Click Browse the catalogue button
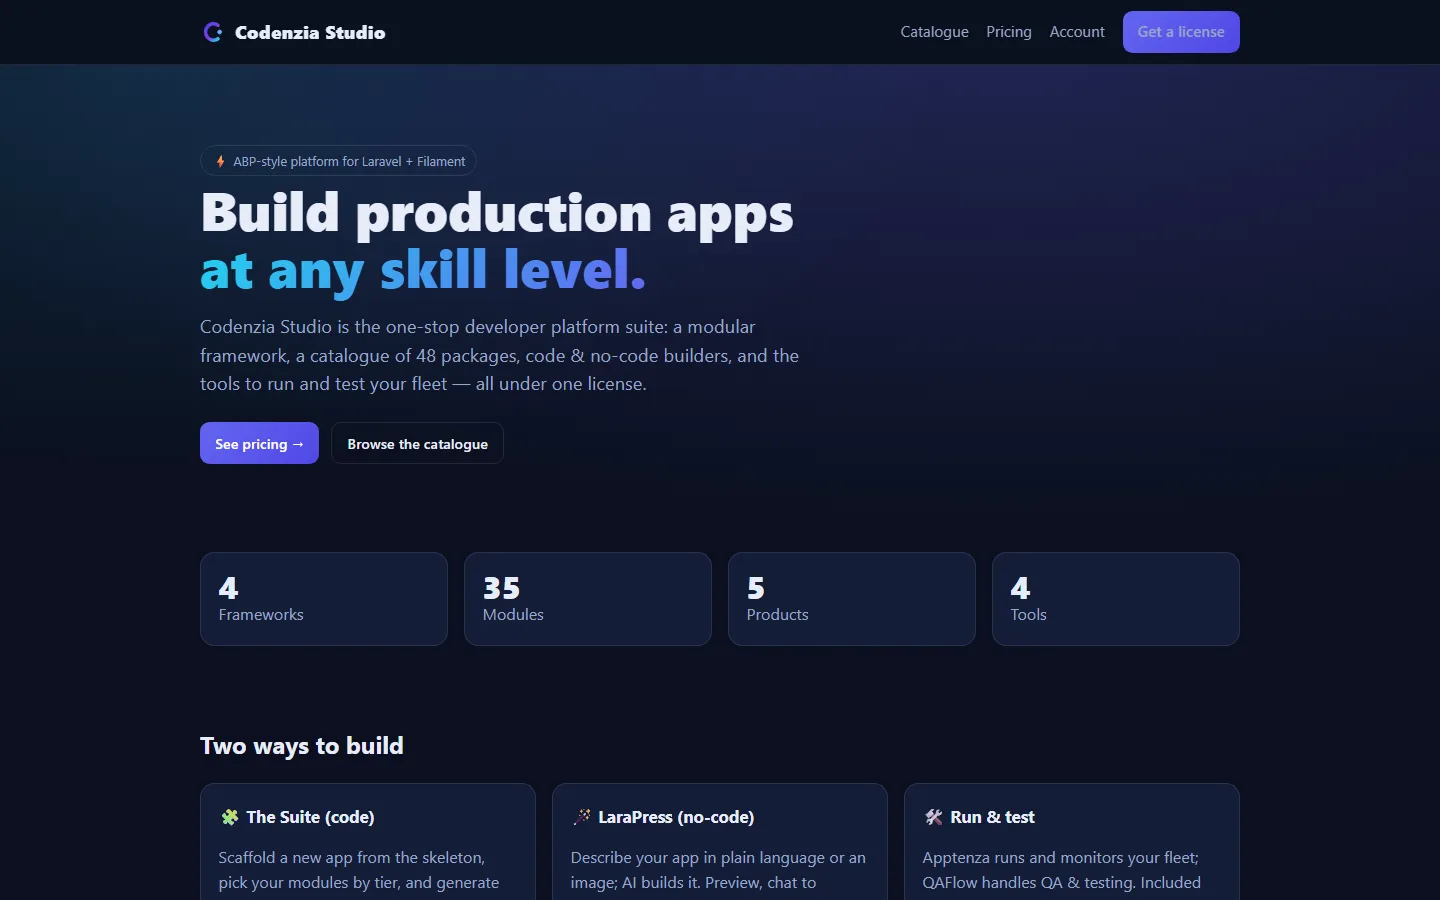Screen dimensions: 1440x900 (x=417, y=443)
